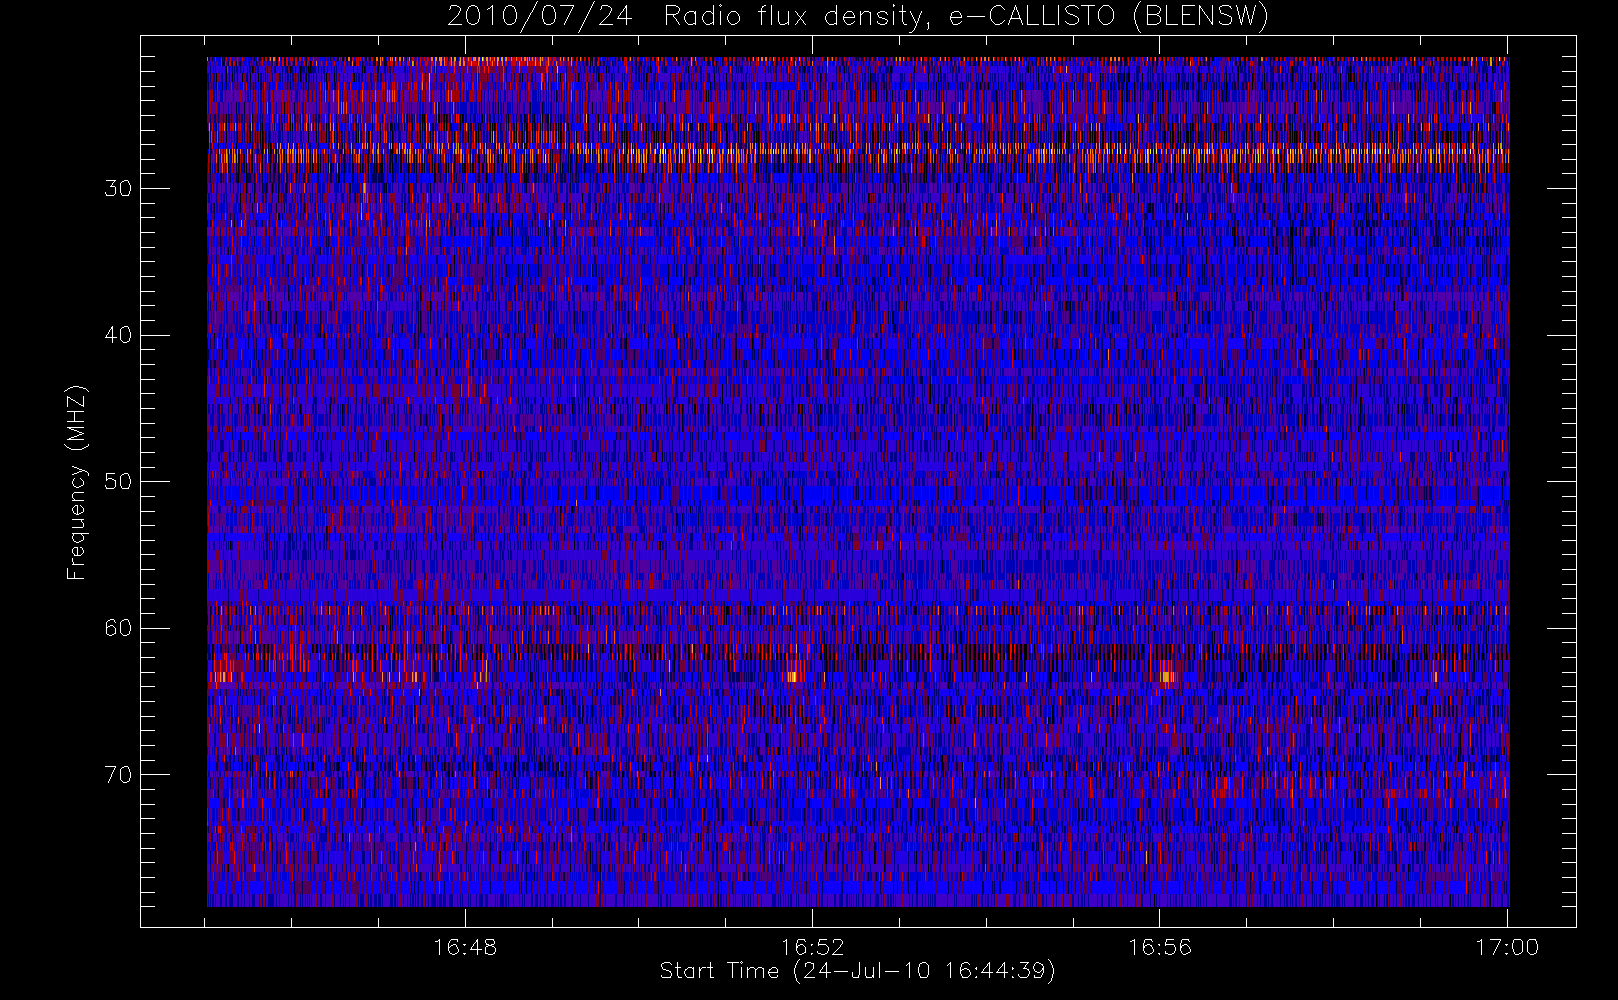Click the 40 MHz frequency tick label
The image size is (1618, 1000).
tap(118, 335)
